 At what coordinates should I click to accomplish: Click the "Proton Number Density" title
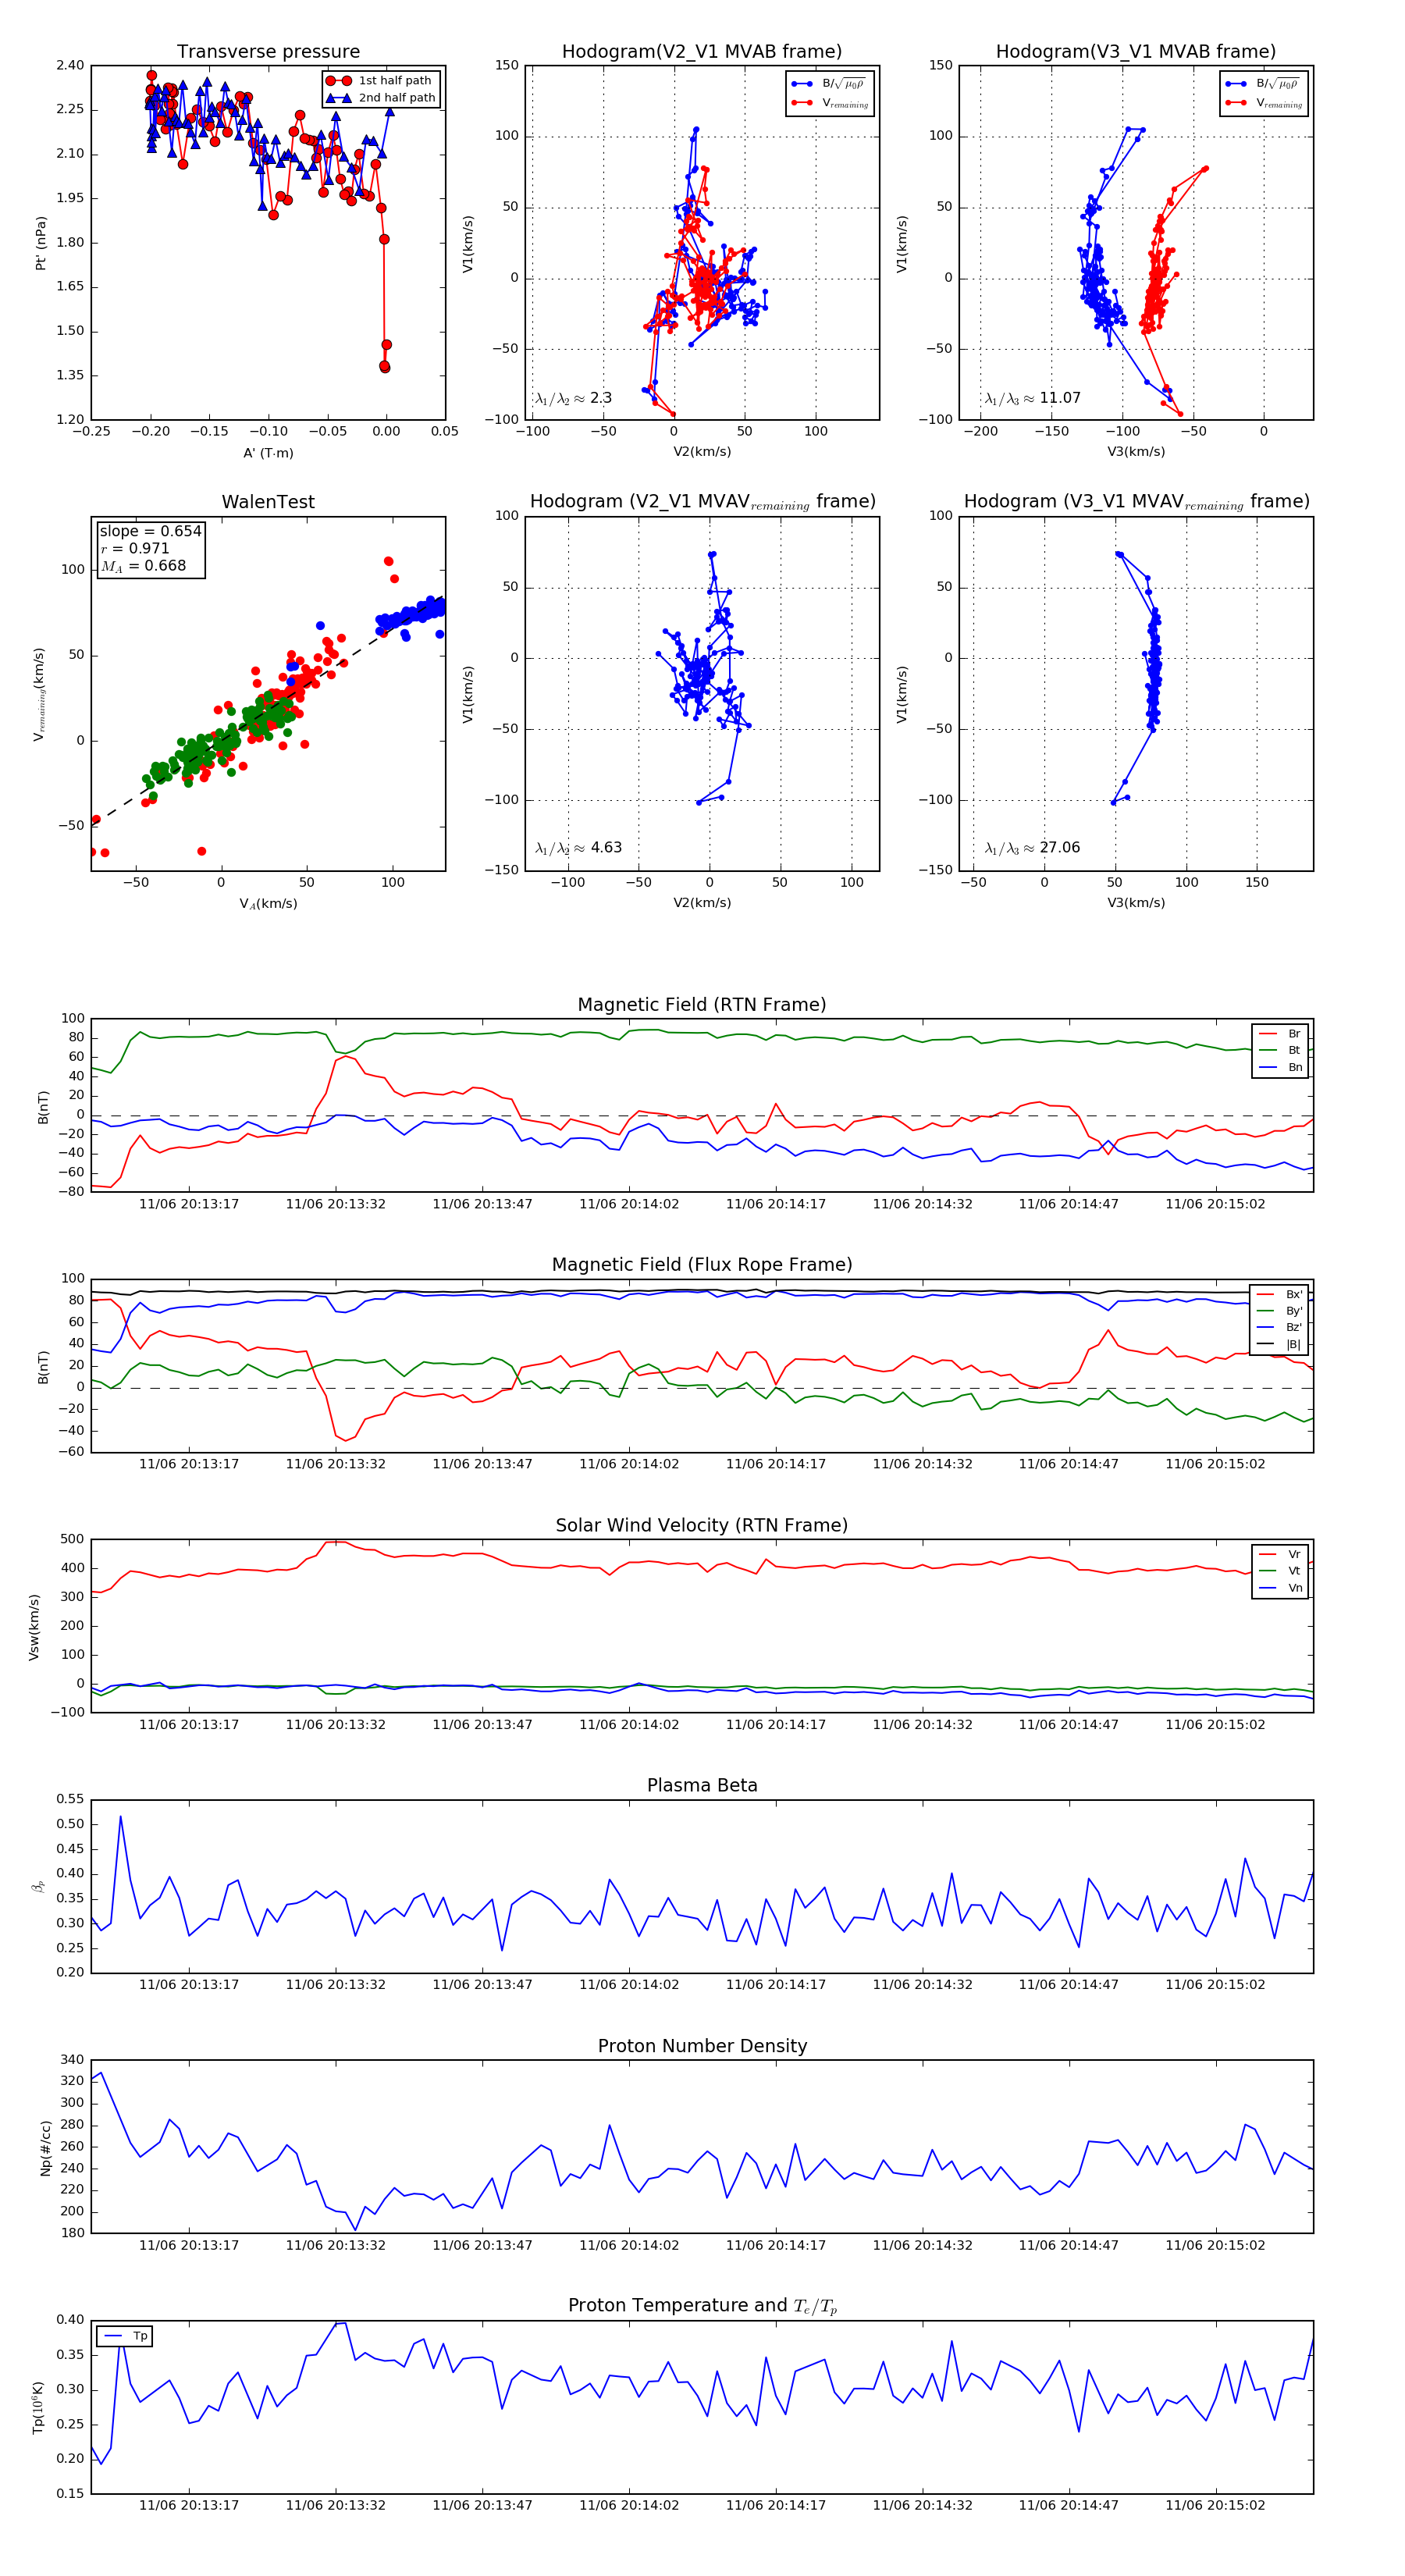(x=701, y=2045)
